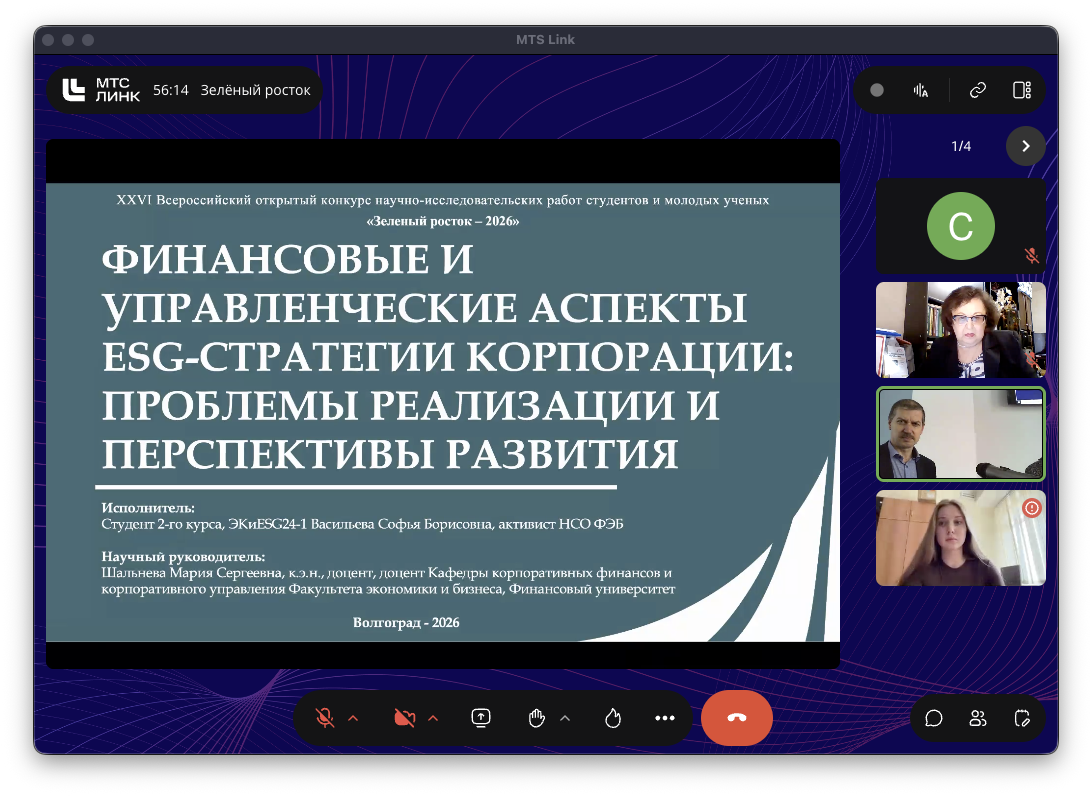Expand microphone options chevron

[353, 718]
